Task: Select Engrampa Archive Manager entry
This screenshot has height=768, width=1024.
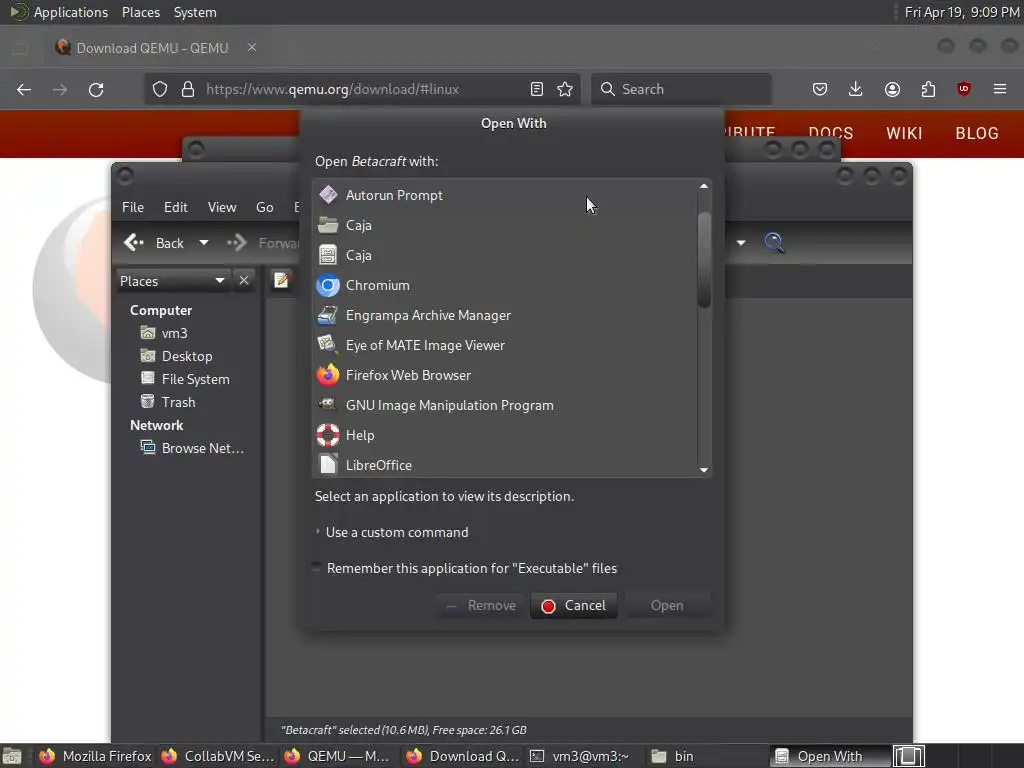Action: click(x=505, y=315)
